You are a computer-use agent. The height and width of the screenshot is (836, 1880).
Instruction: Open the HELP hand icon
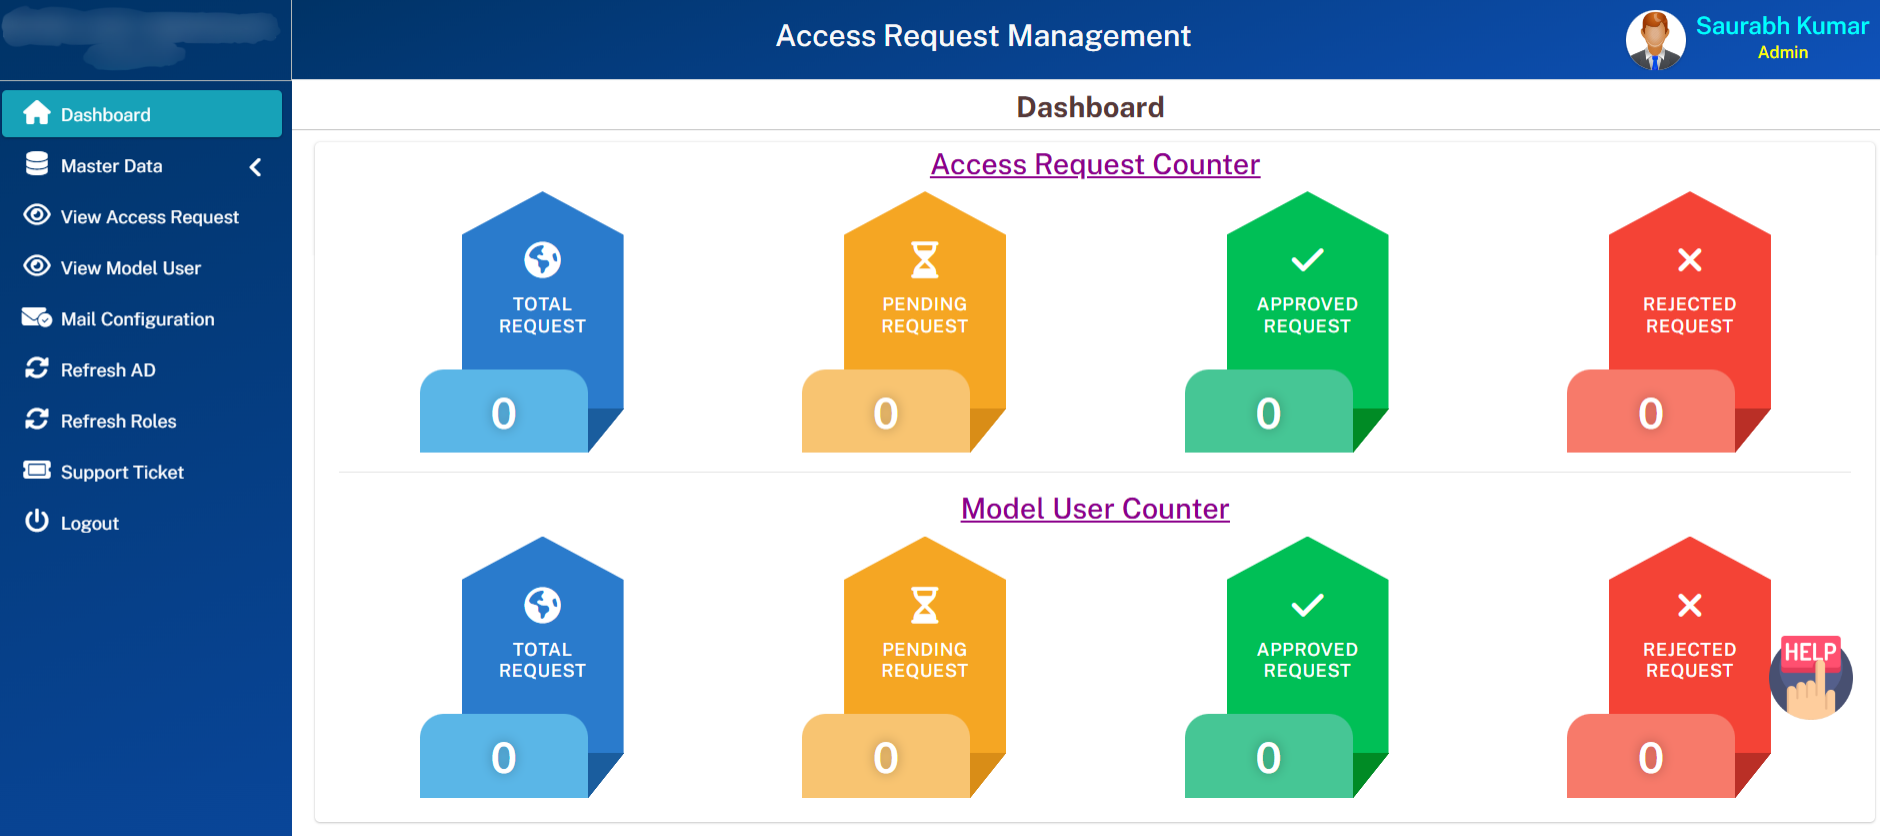pos(1811,678)
